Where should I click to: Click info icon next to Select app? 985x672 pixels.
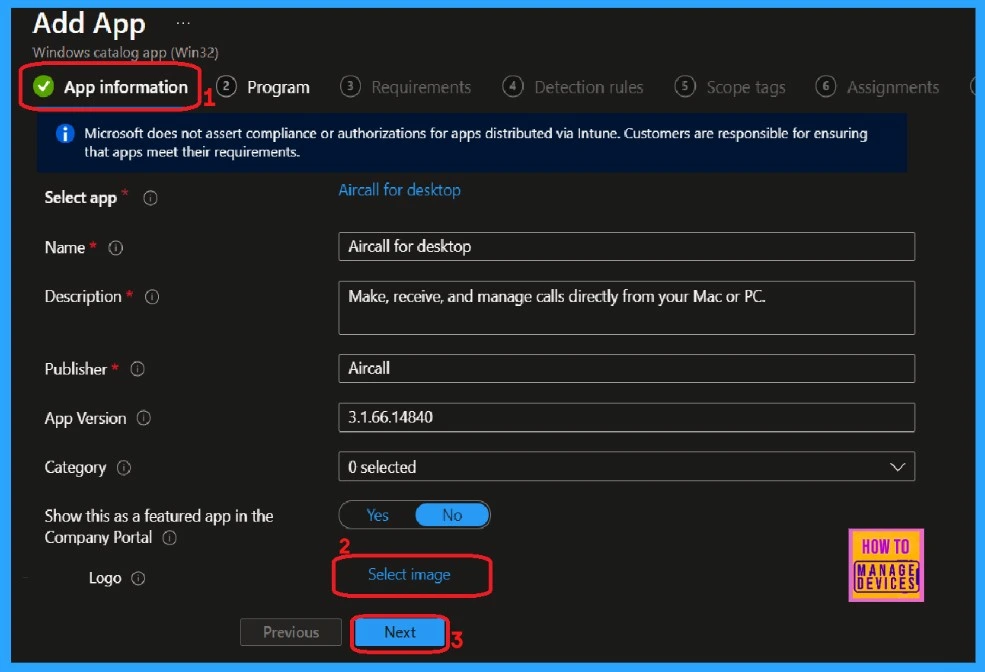[150, 198]
